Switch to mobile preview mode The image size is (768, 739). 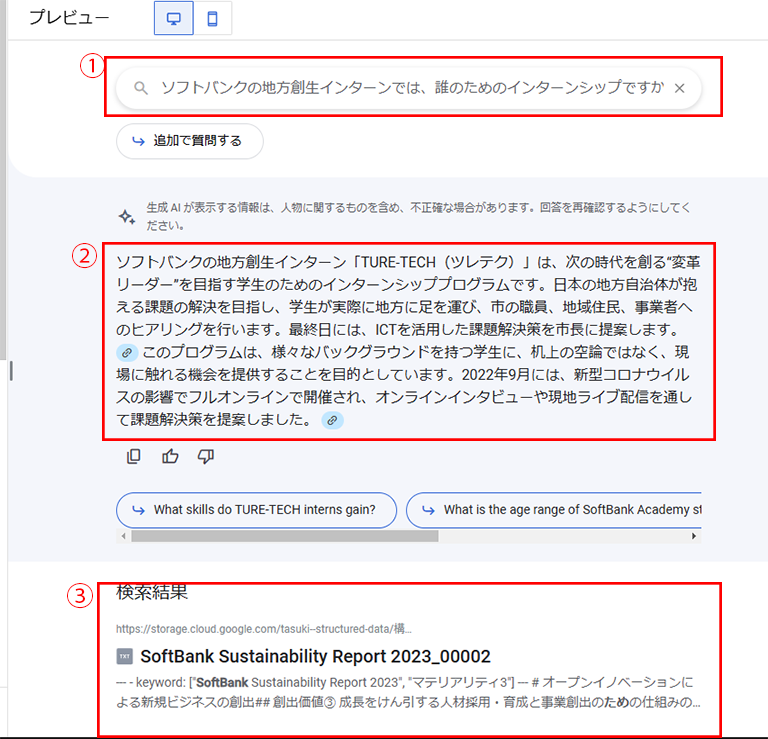pyautogui.click(x=213, y=18)
